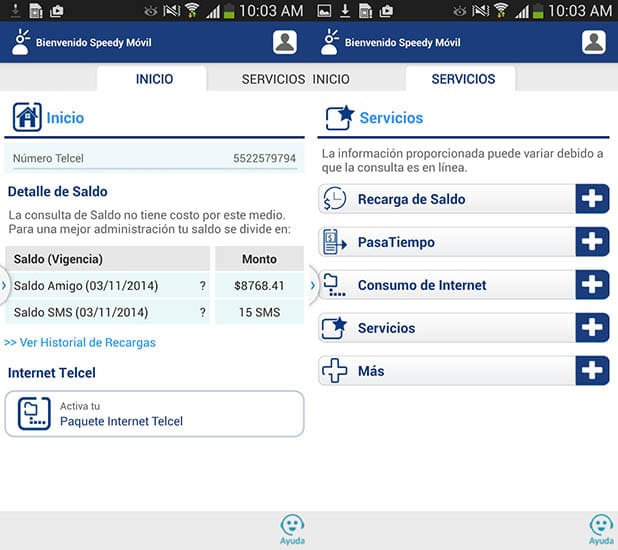Image resolution: width=618 pixels, height=550 pixels.
Task: Select Saldo SMS (03/11/2014) row
Action: click(108, 312)
